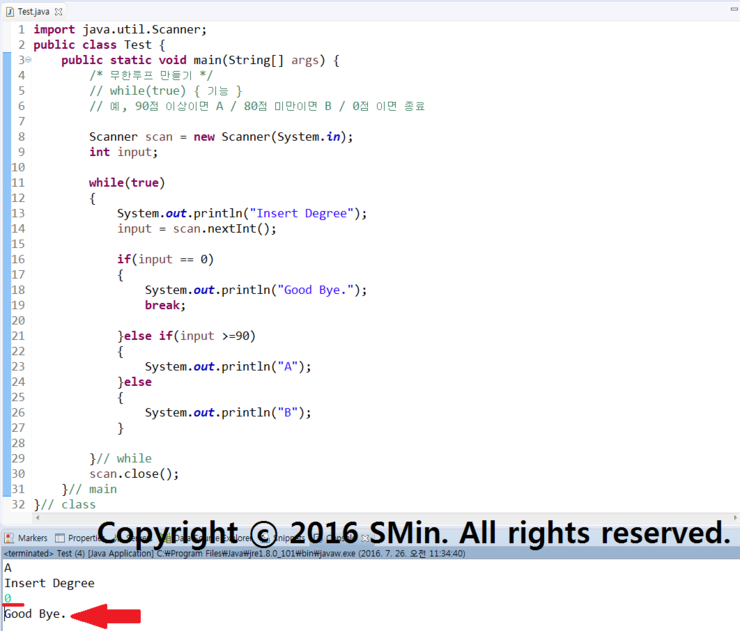The image size is (740, 631).
Task: Click the 'break;' statement
Action: tap(165, 305)
